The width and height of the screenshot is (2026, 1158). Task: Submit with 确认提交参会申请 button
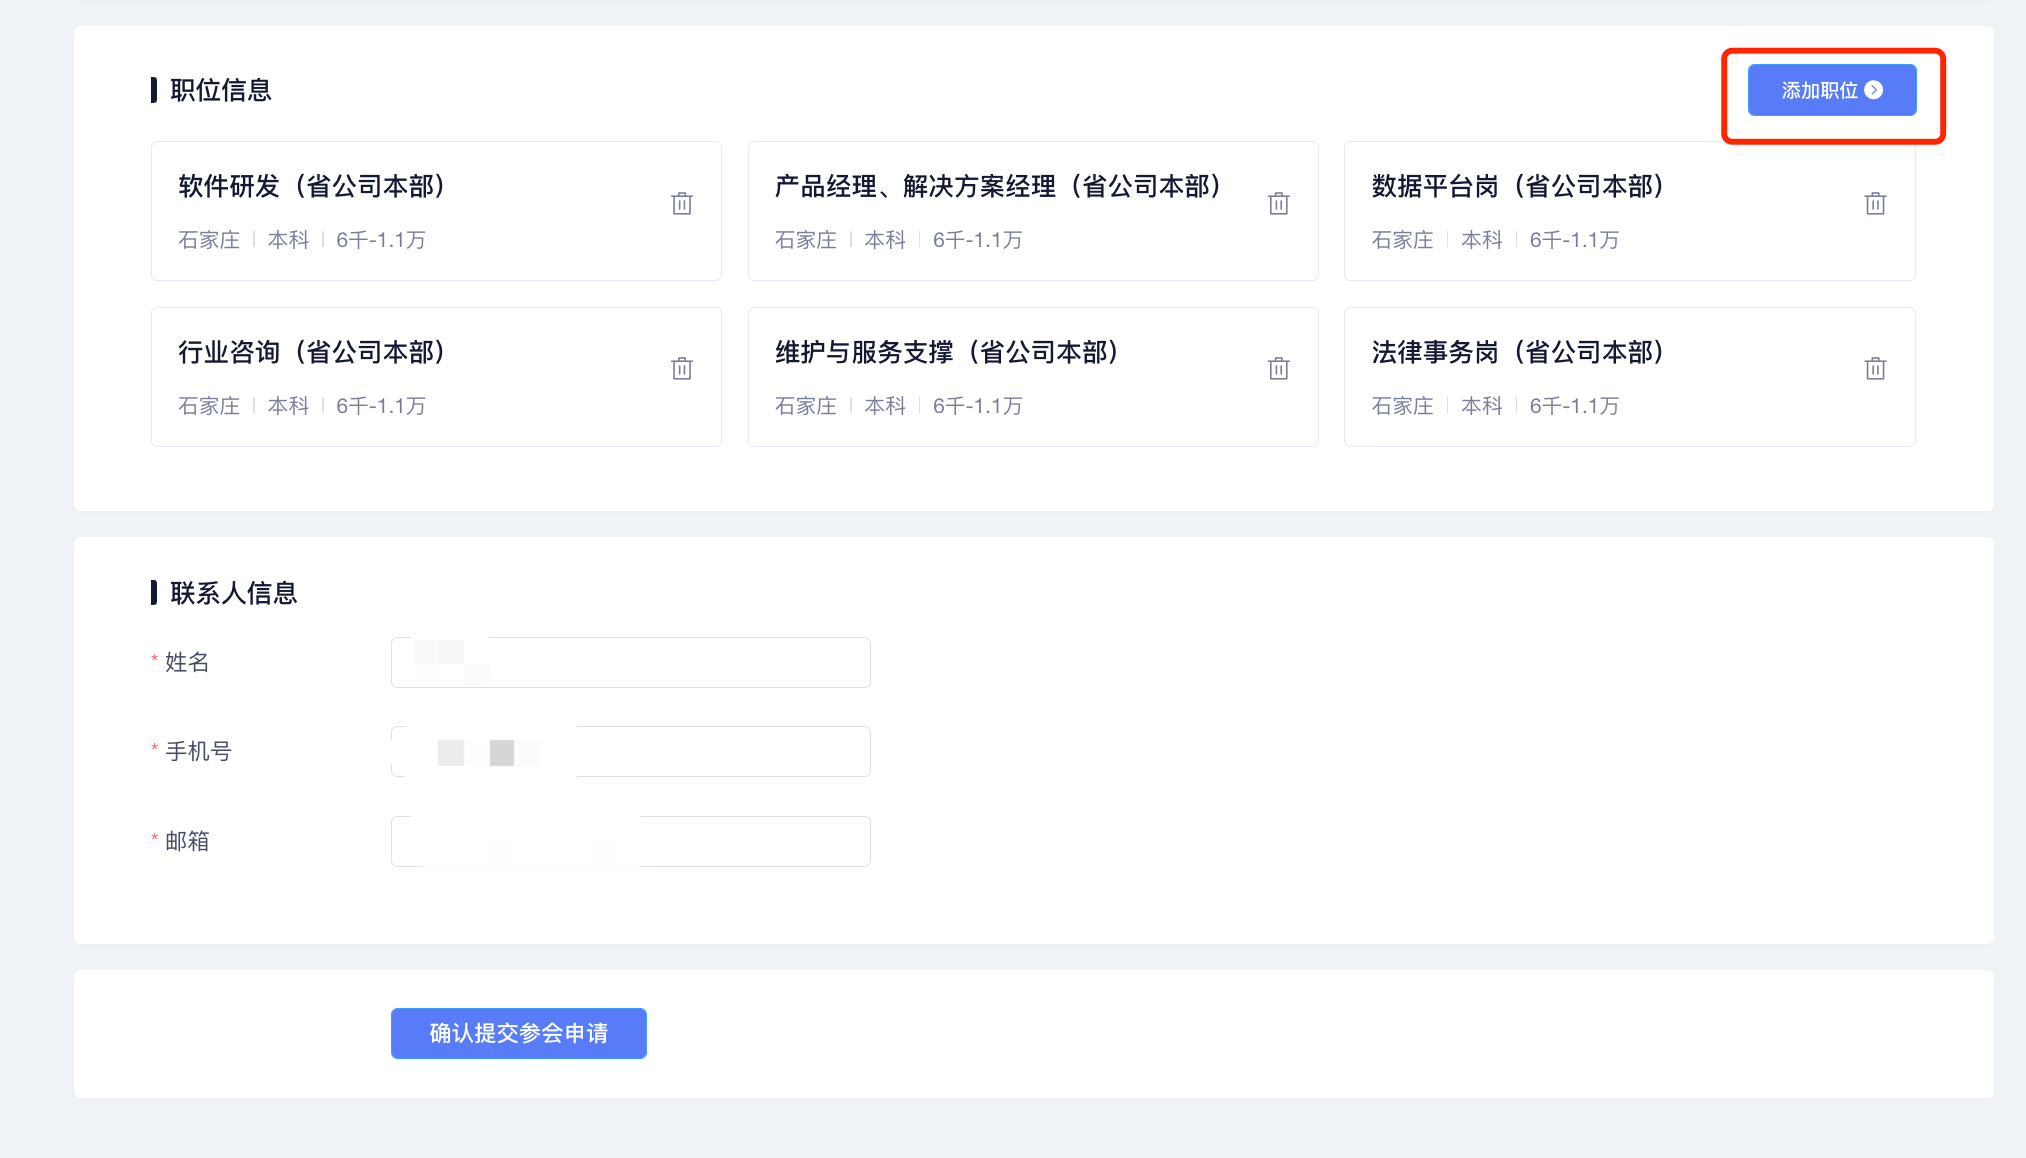coord(519,1033)
